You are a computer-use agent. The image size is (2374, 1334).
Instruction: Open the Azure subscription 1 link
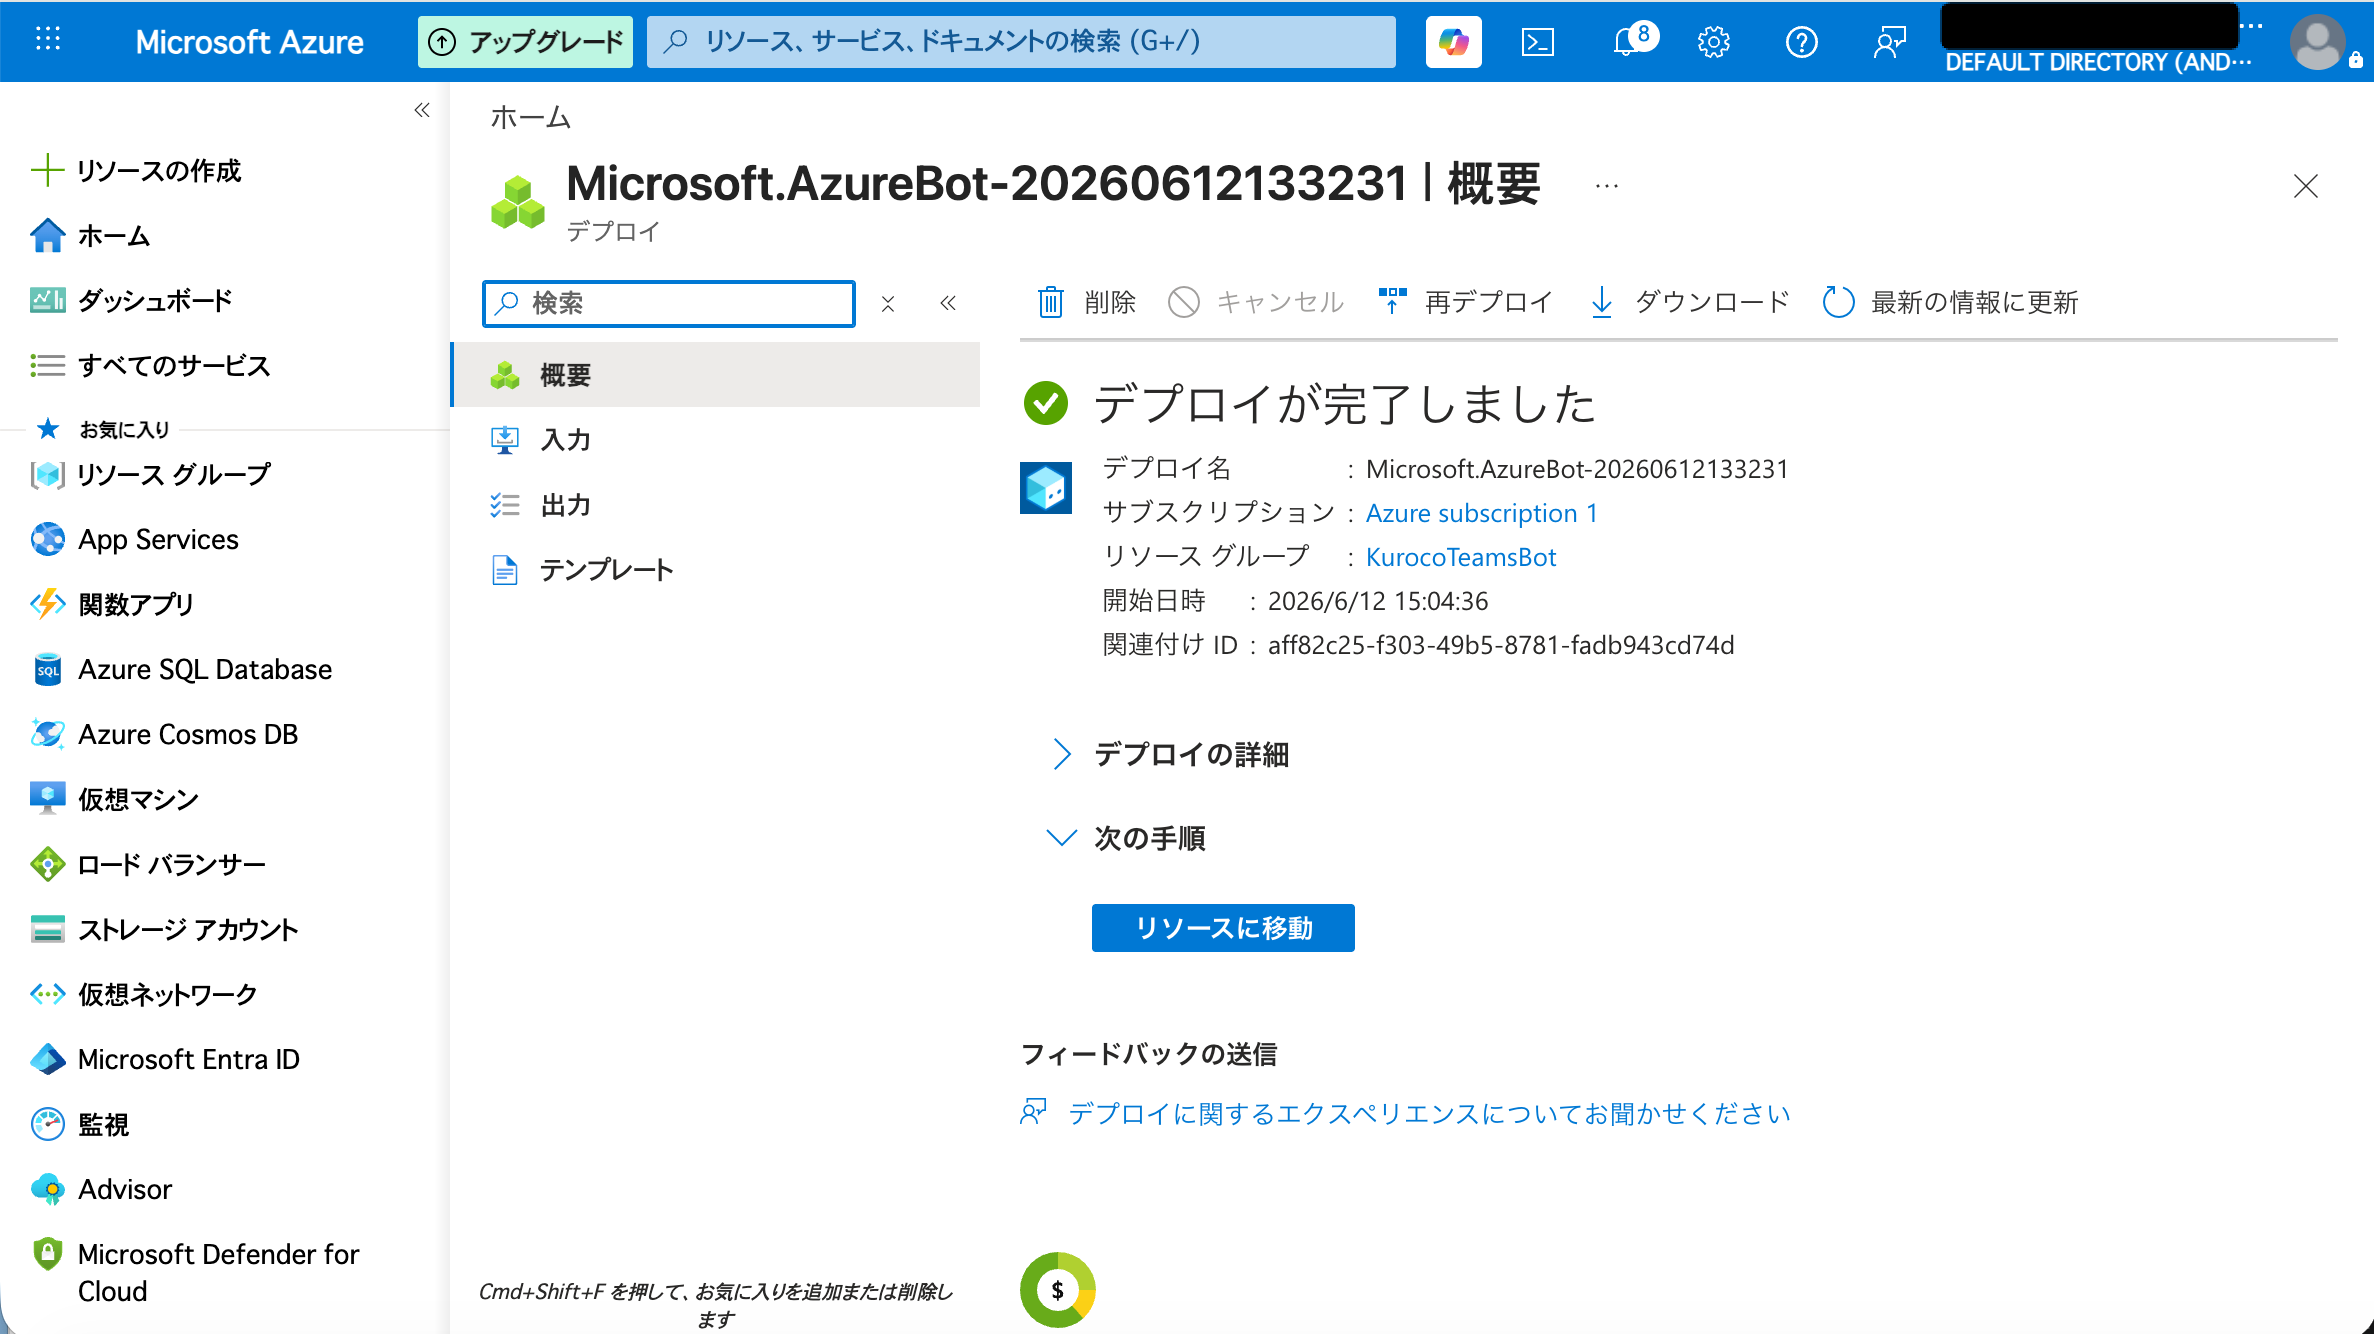pos(1482,513)
